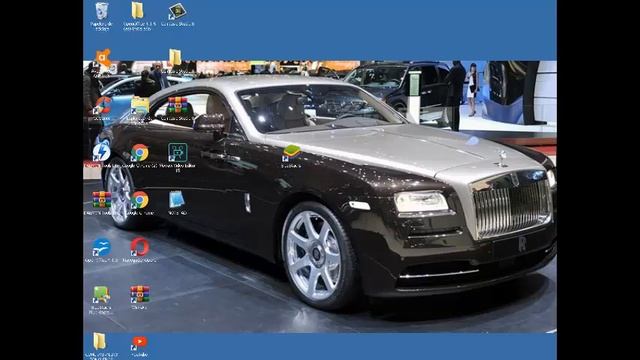Viewport: 640px width, 360px height.
Task: Launch Daemon Tools Lite lightning icon
Action: [101, 152]
